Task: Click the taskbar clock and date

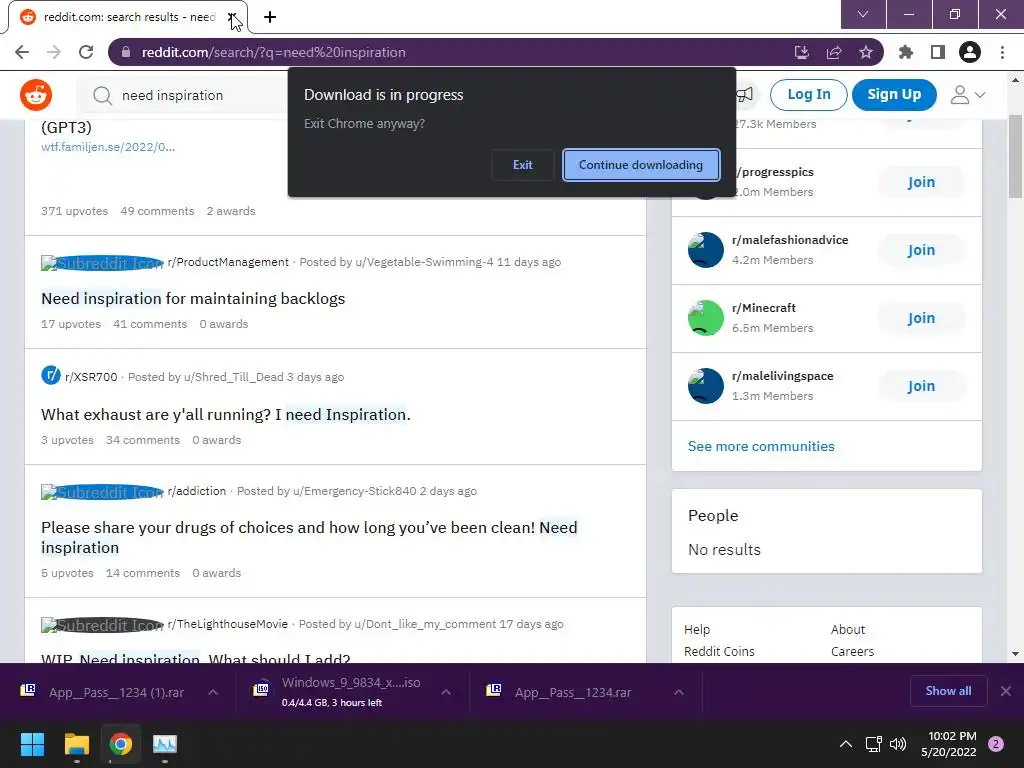Action: pos(948,744)
